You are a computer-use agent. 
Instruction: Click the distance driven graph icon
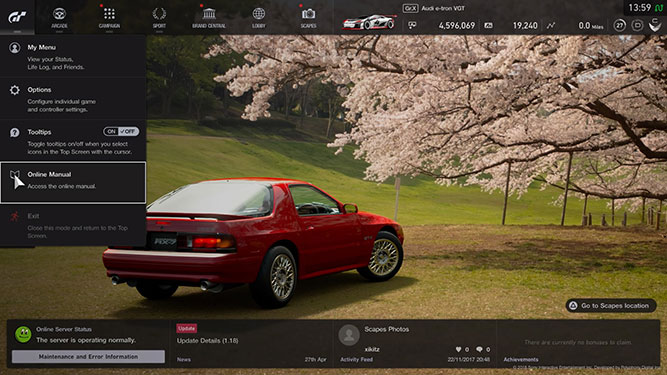point(551,26)
